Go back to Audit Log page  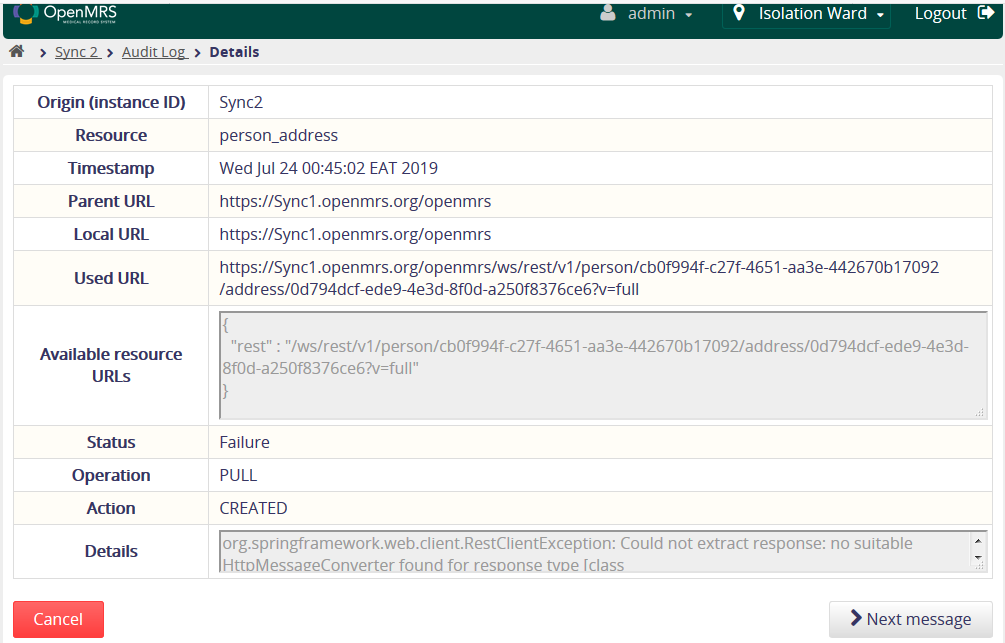click(x=154, y=52)
